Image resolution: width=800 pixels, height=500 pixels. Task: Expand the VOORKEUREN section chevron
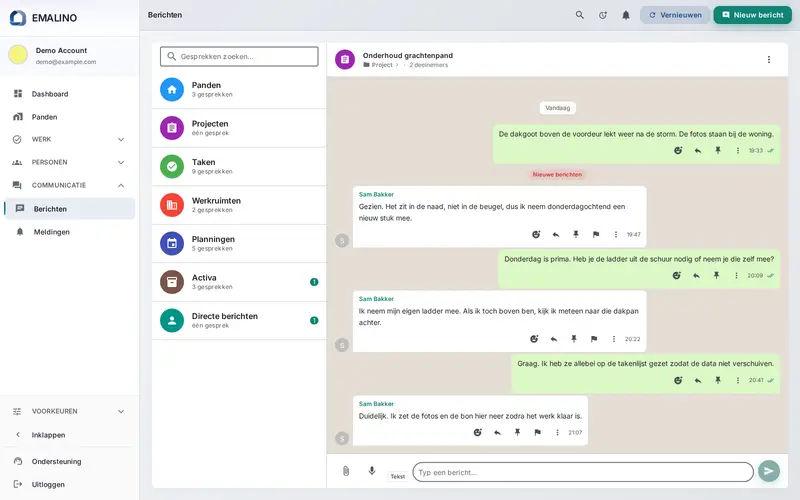[x=121, y=411]
